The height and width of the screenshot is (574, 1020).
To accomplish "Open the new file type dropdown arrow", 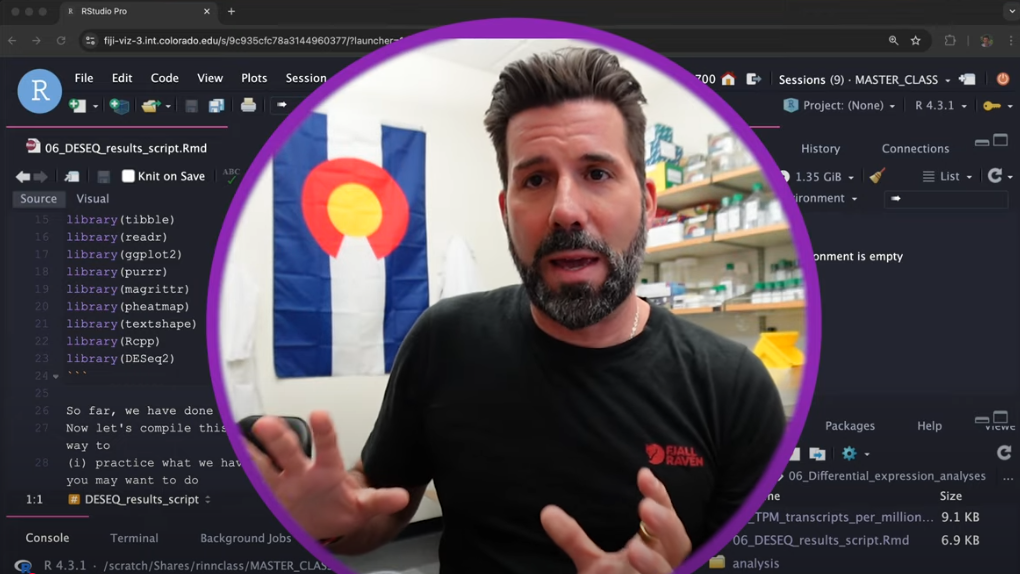I will pyautogui.click(x=95, y=106).
